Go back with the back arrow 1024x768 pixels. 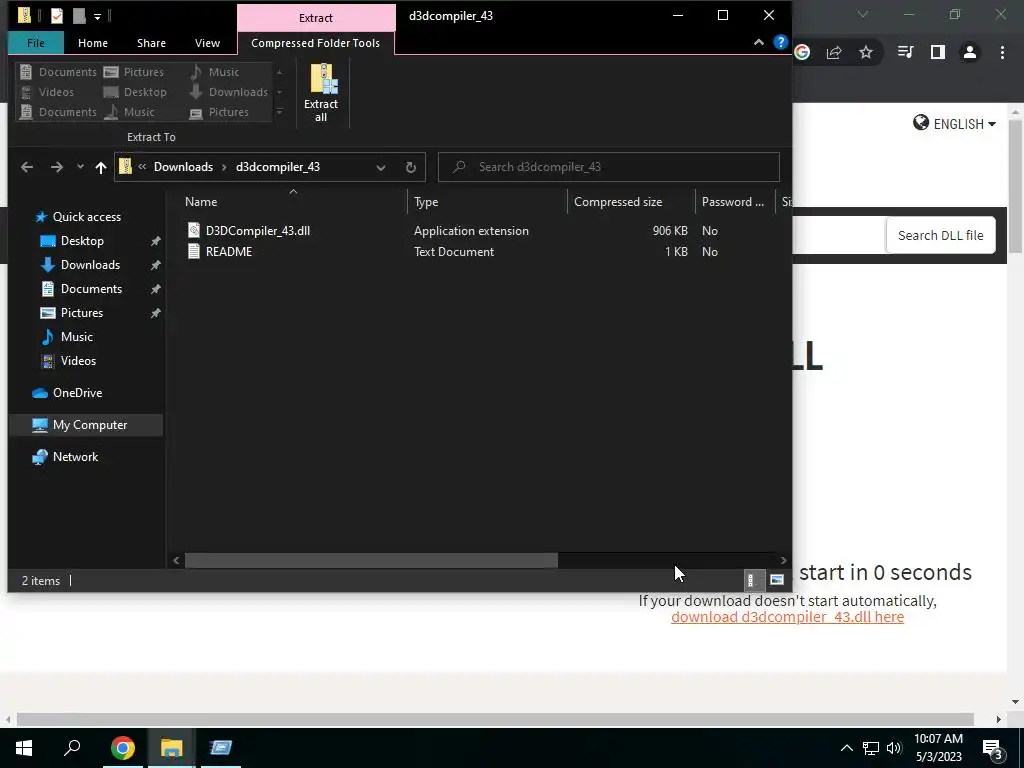coord(27,167)
